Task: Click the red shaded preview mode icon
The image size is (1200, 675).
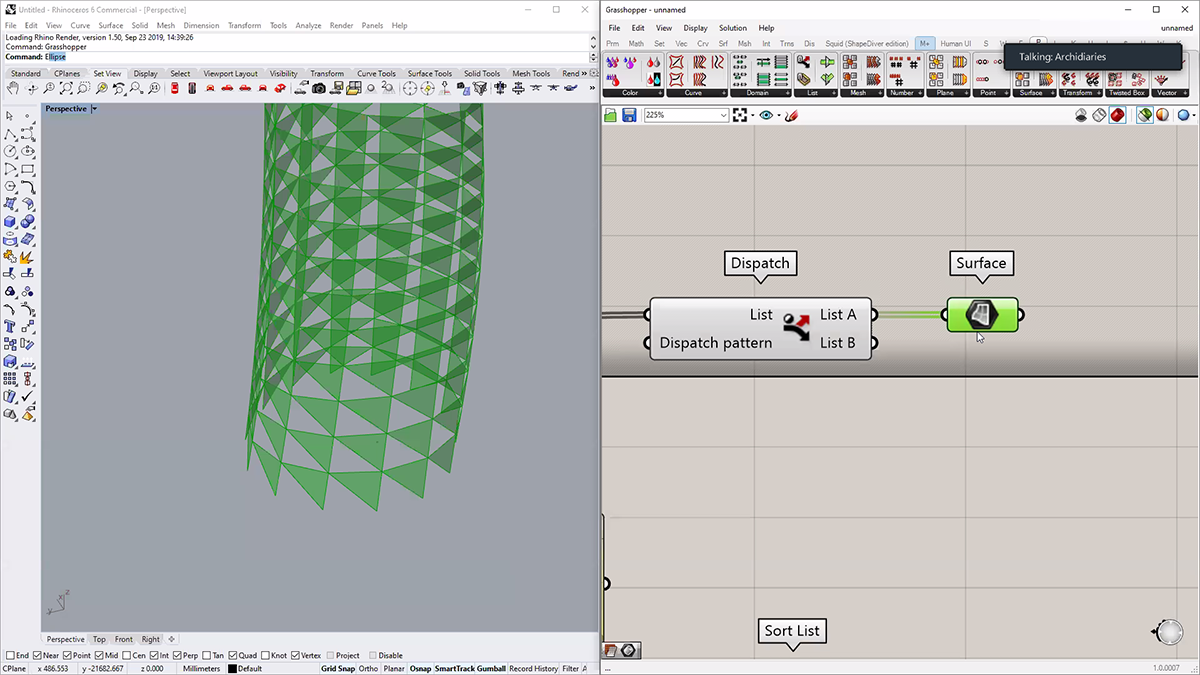Action: click(x=1117, y=116)
